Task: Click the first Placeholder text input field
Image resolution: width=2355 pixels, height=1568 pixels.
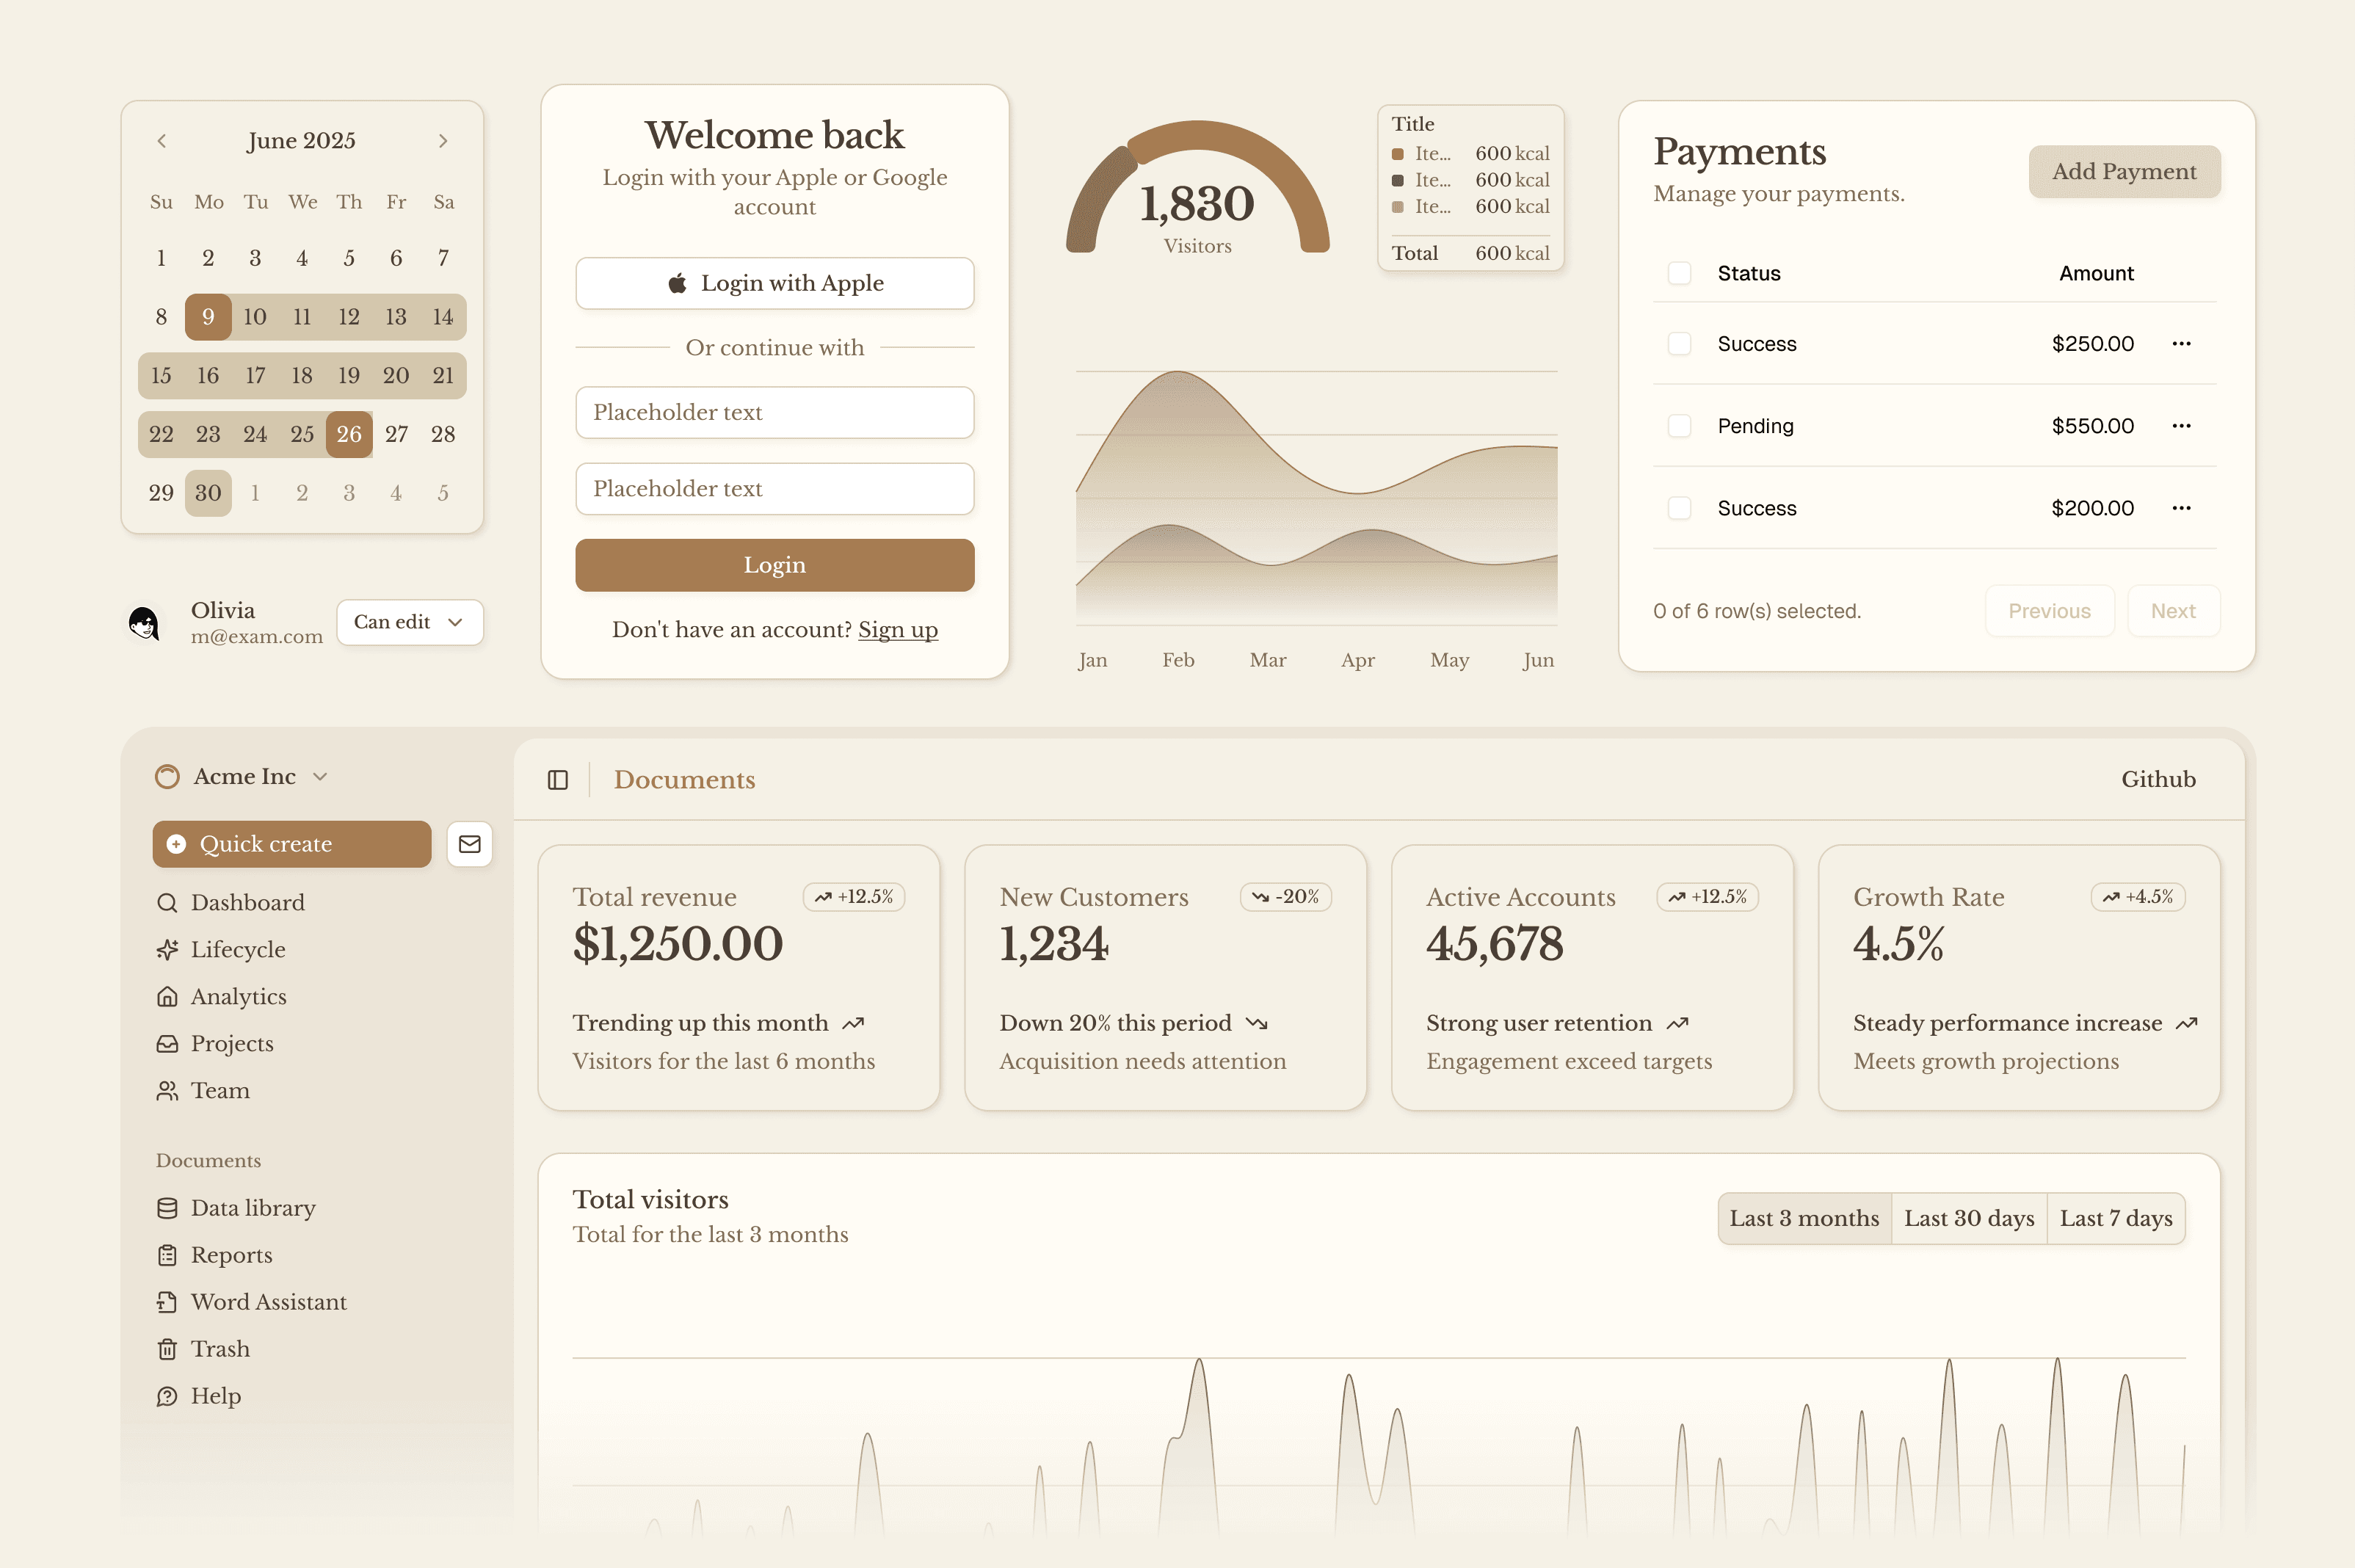Action: 774,412
